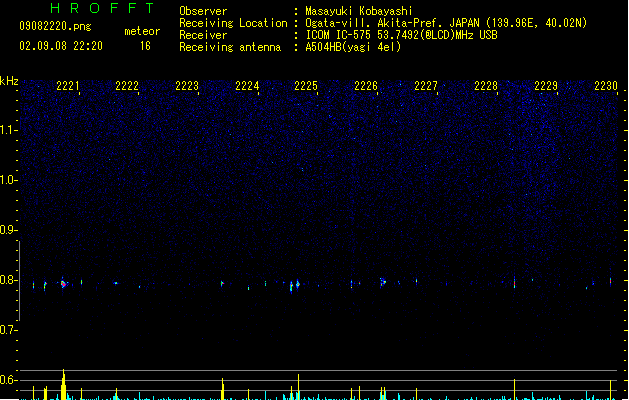629x400 pixels.
Task: Click the meteor label
Action: coord(142,31)
